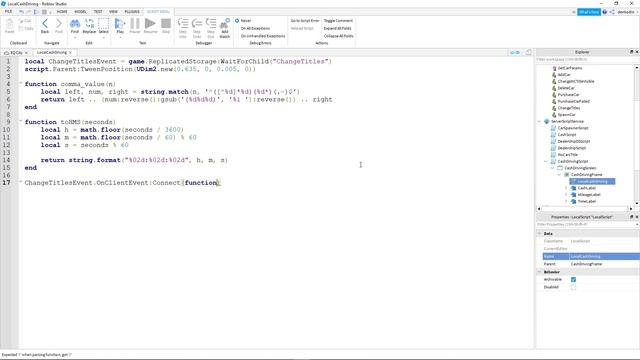Expand the CashLabel tree node
640x360 pixels.
[x=566, y=188]
